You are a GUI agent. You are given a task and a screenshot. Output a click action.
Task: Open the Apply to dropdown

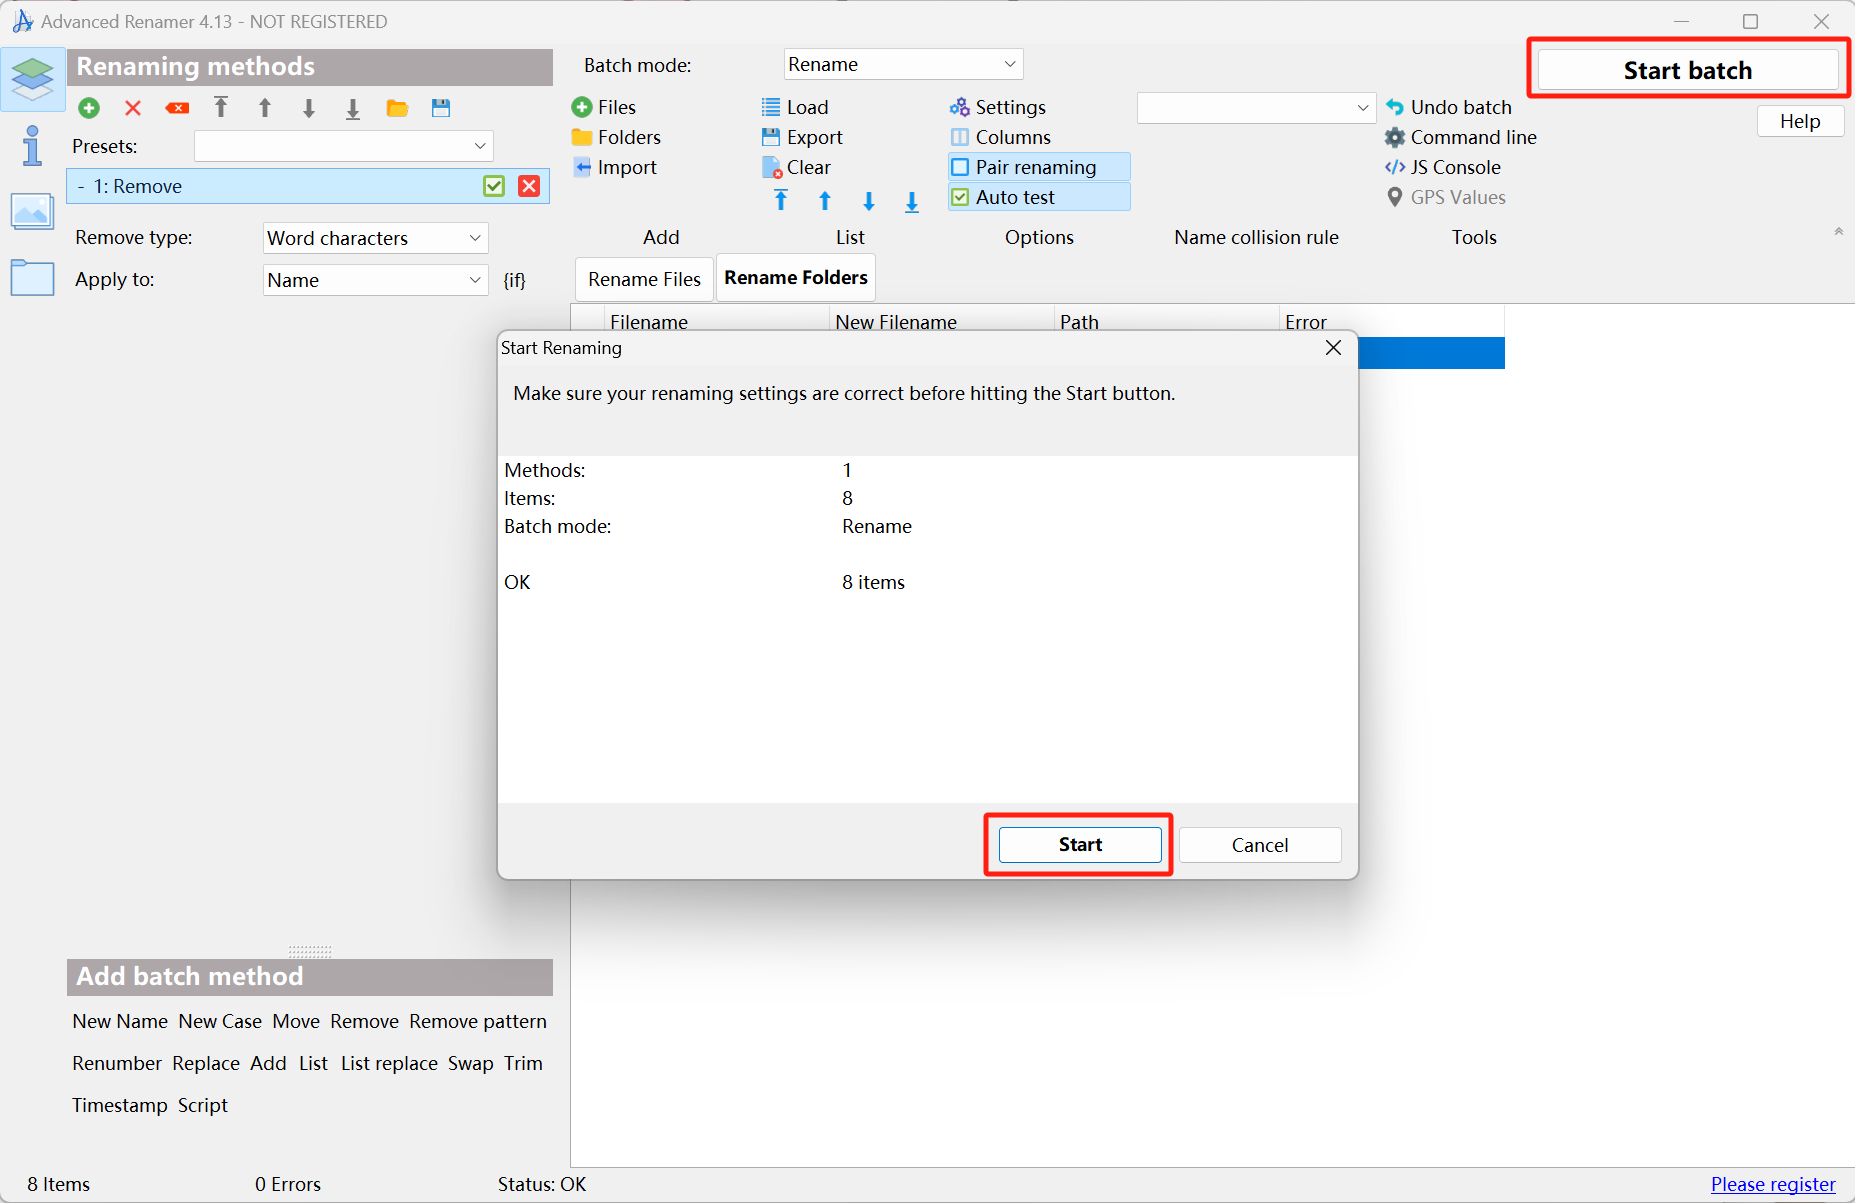click(x=375, y=280)
